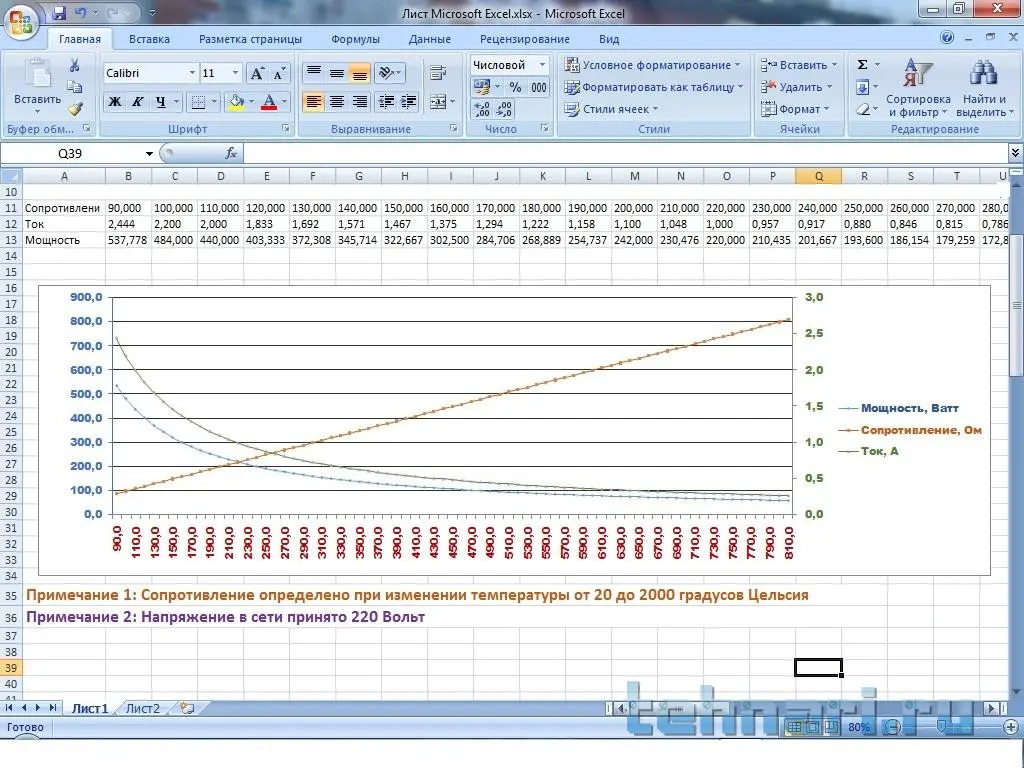Select column Q header

coord(818,176)
